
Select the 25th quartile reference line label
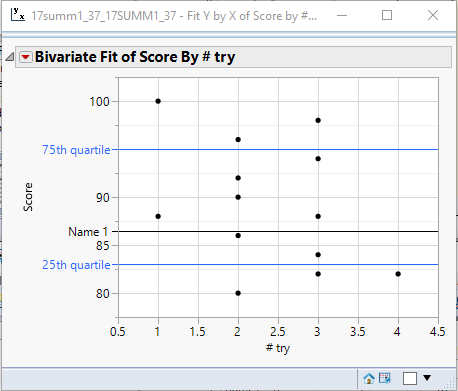(x=76, y=265)
